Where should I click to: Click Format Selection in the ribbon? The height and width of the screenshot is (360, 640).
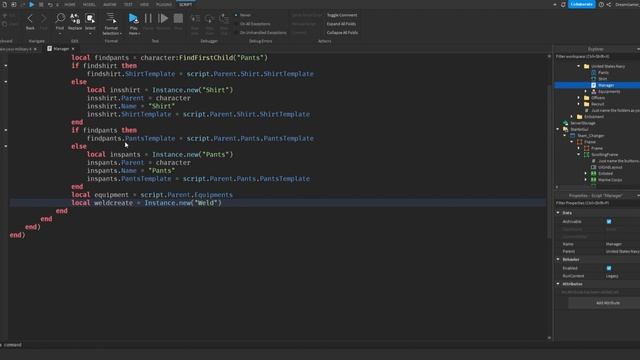tap(111, 23)
